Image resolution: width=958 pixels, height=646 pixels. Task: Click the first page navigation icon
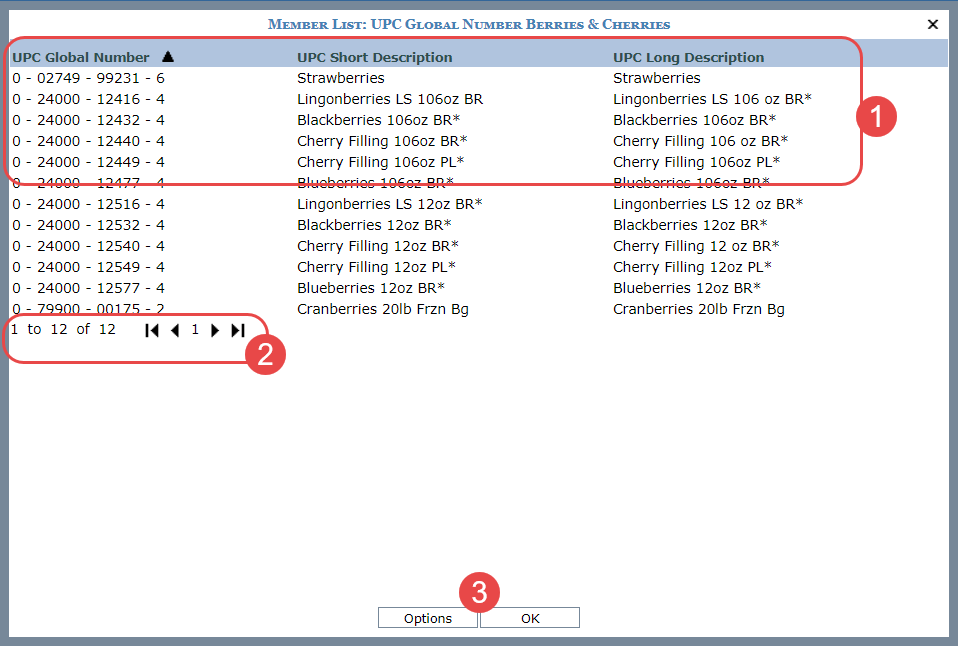152,330
